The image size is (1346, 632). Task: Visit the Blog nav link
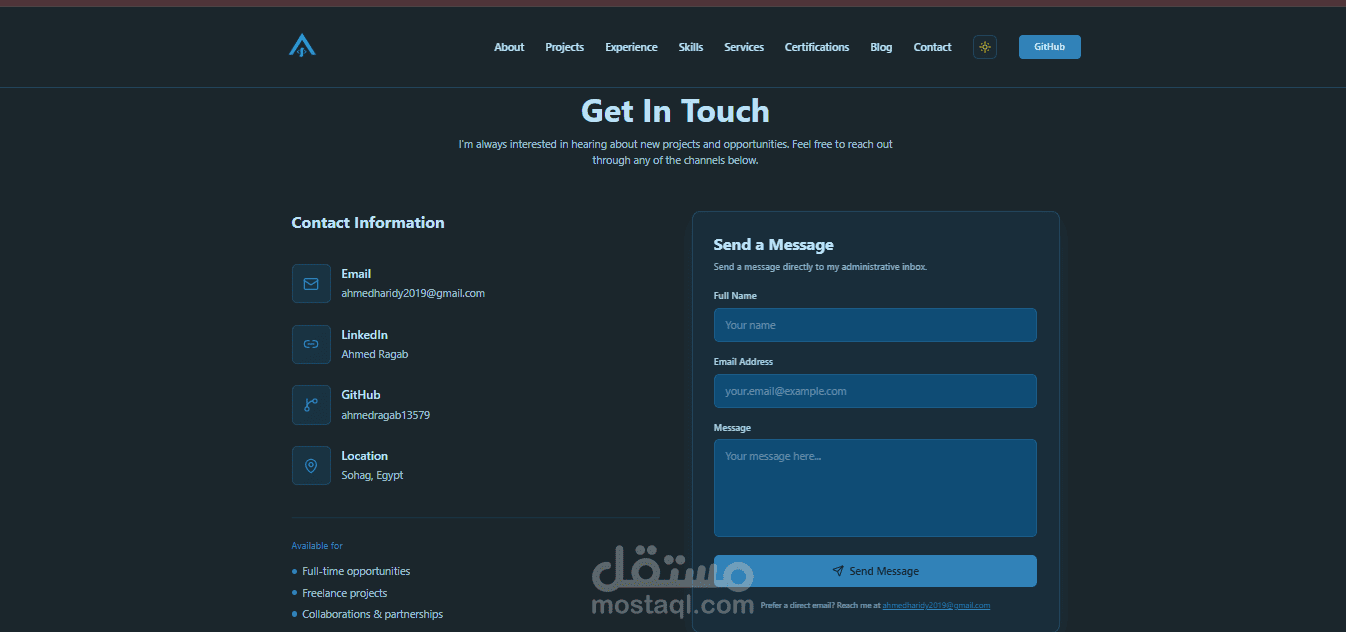point(881,47)
